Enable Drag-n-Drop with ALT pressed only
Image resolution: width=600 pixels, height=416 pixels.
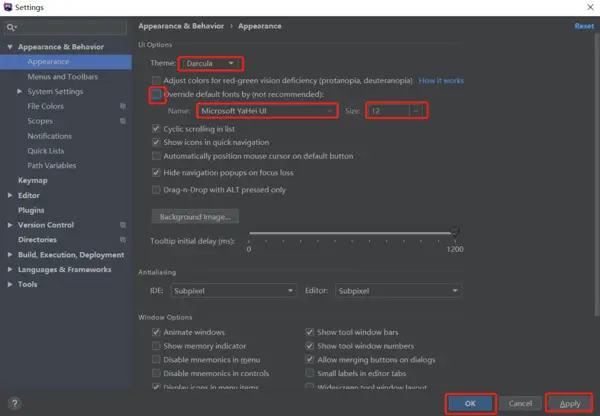pos(156,189)
